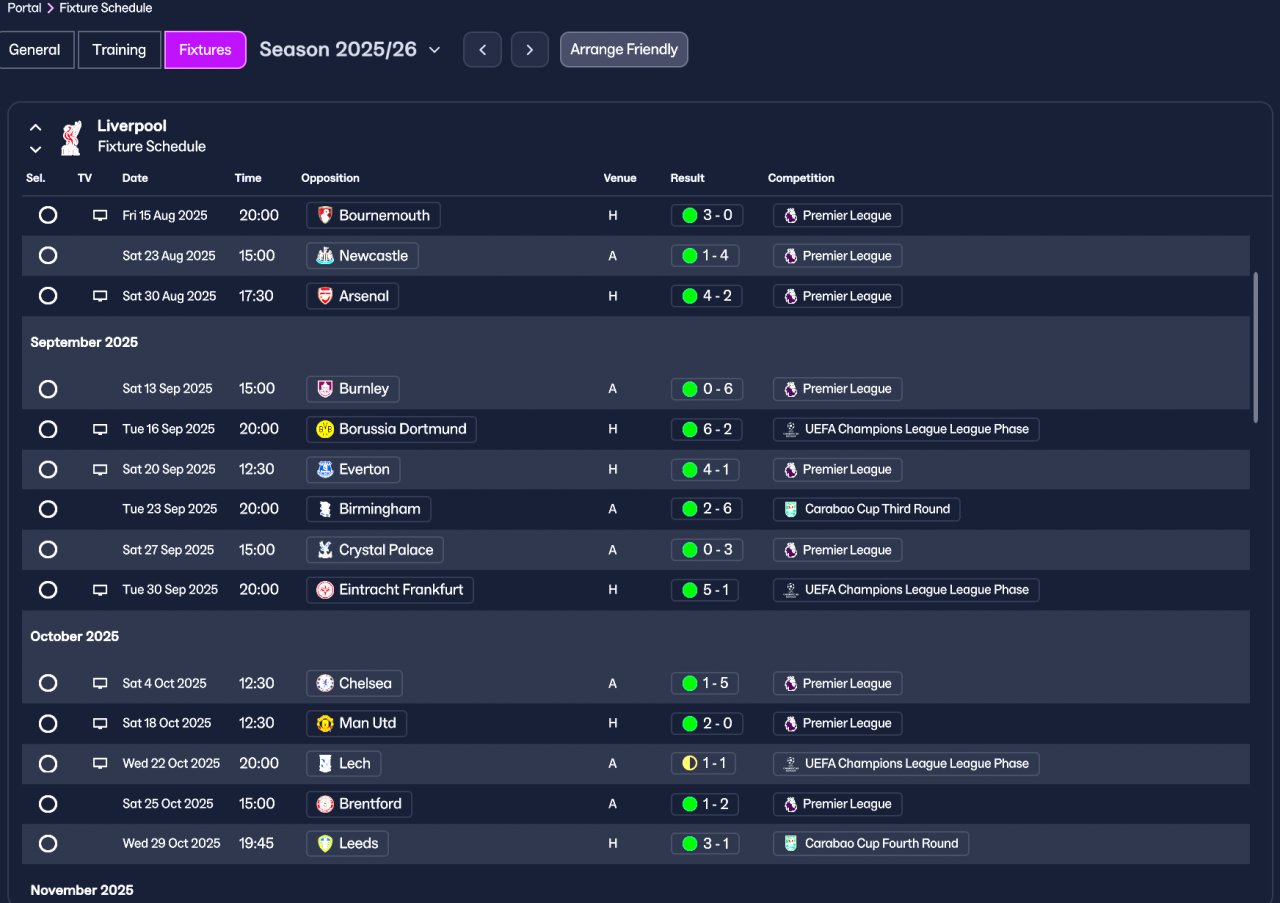Click the Man Utd club badge

pyautogui.click(x=325, y=723)
